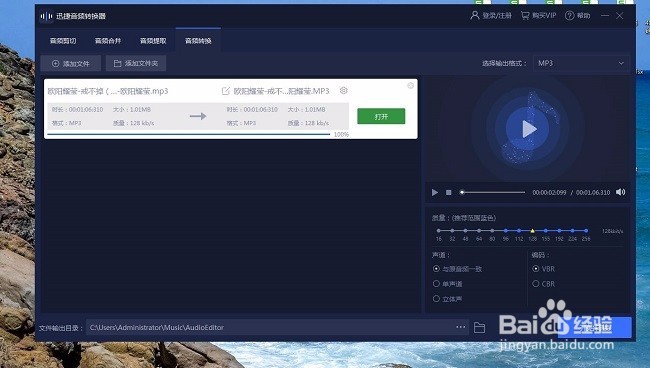Switch to the 音频合并 tab

point(108,41)
